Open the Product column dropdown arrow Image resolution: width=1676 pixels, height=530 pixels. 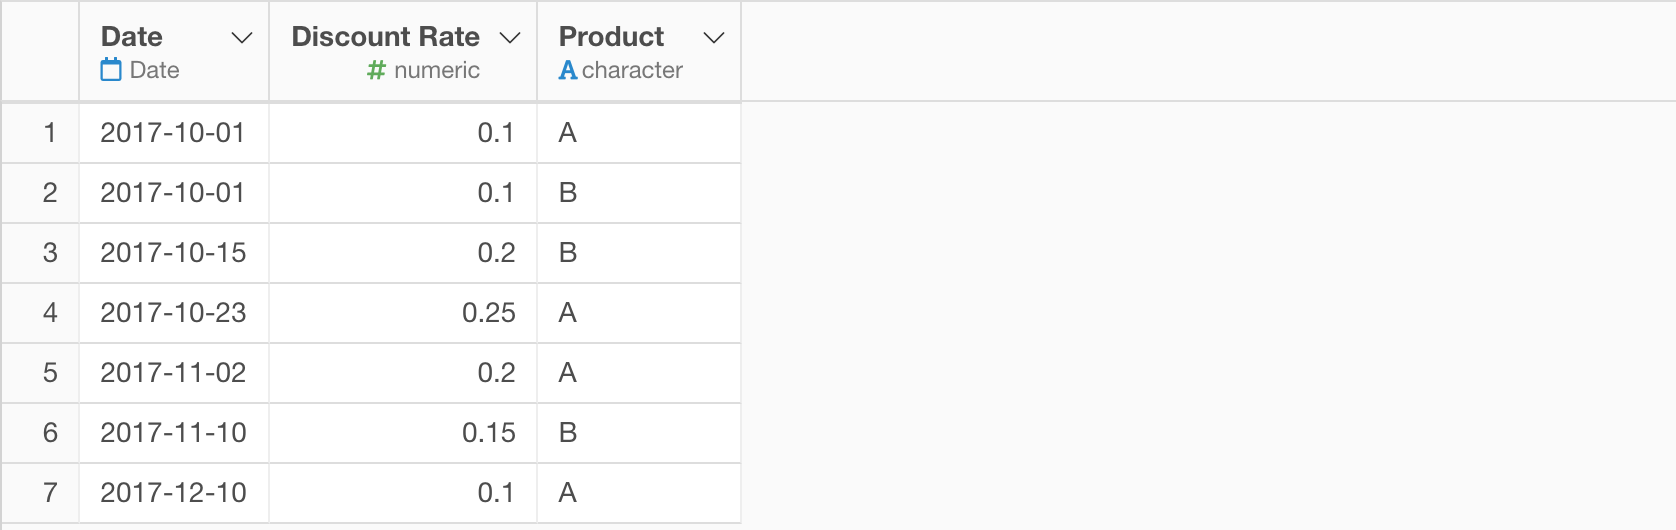pos(713,38)
